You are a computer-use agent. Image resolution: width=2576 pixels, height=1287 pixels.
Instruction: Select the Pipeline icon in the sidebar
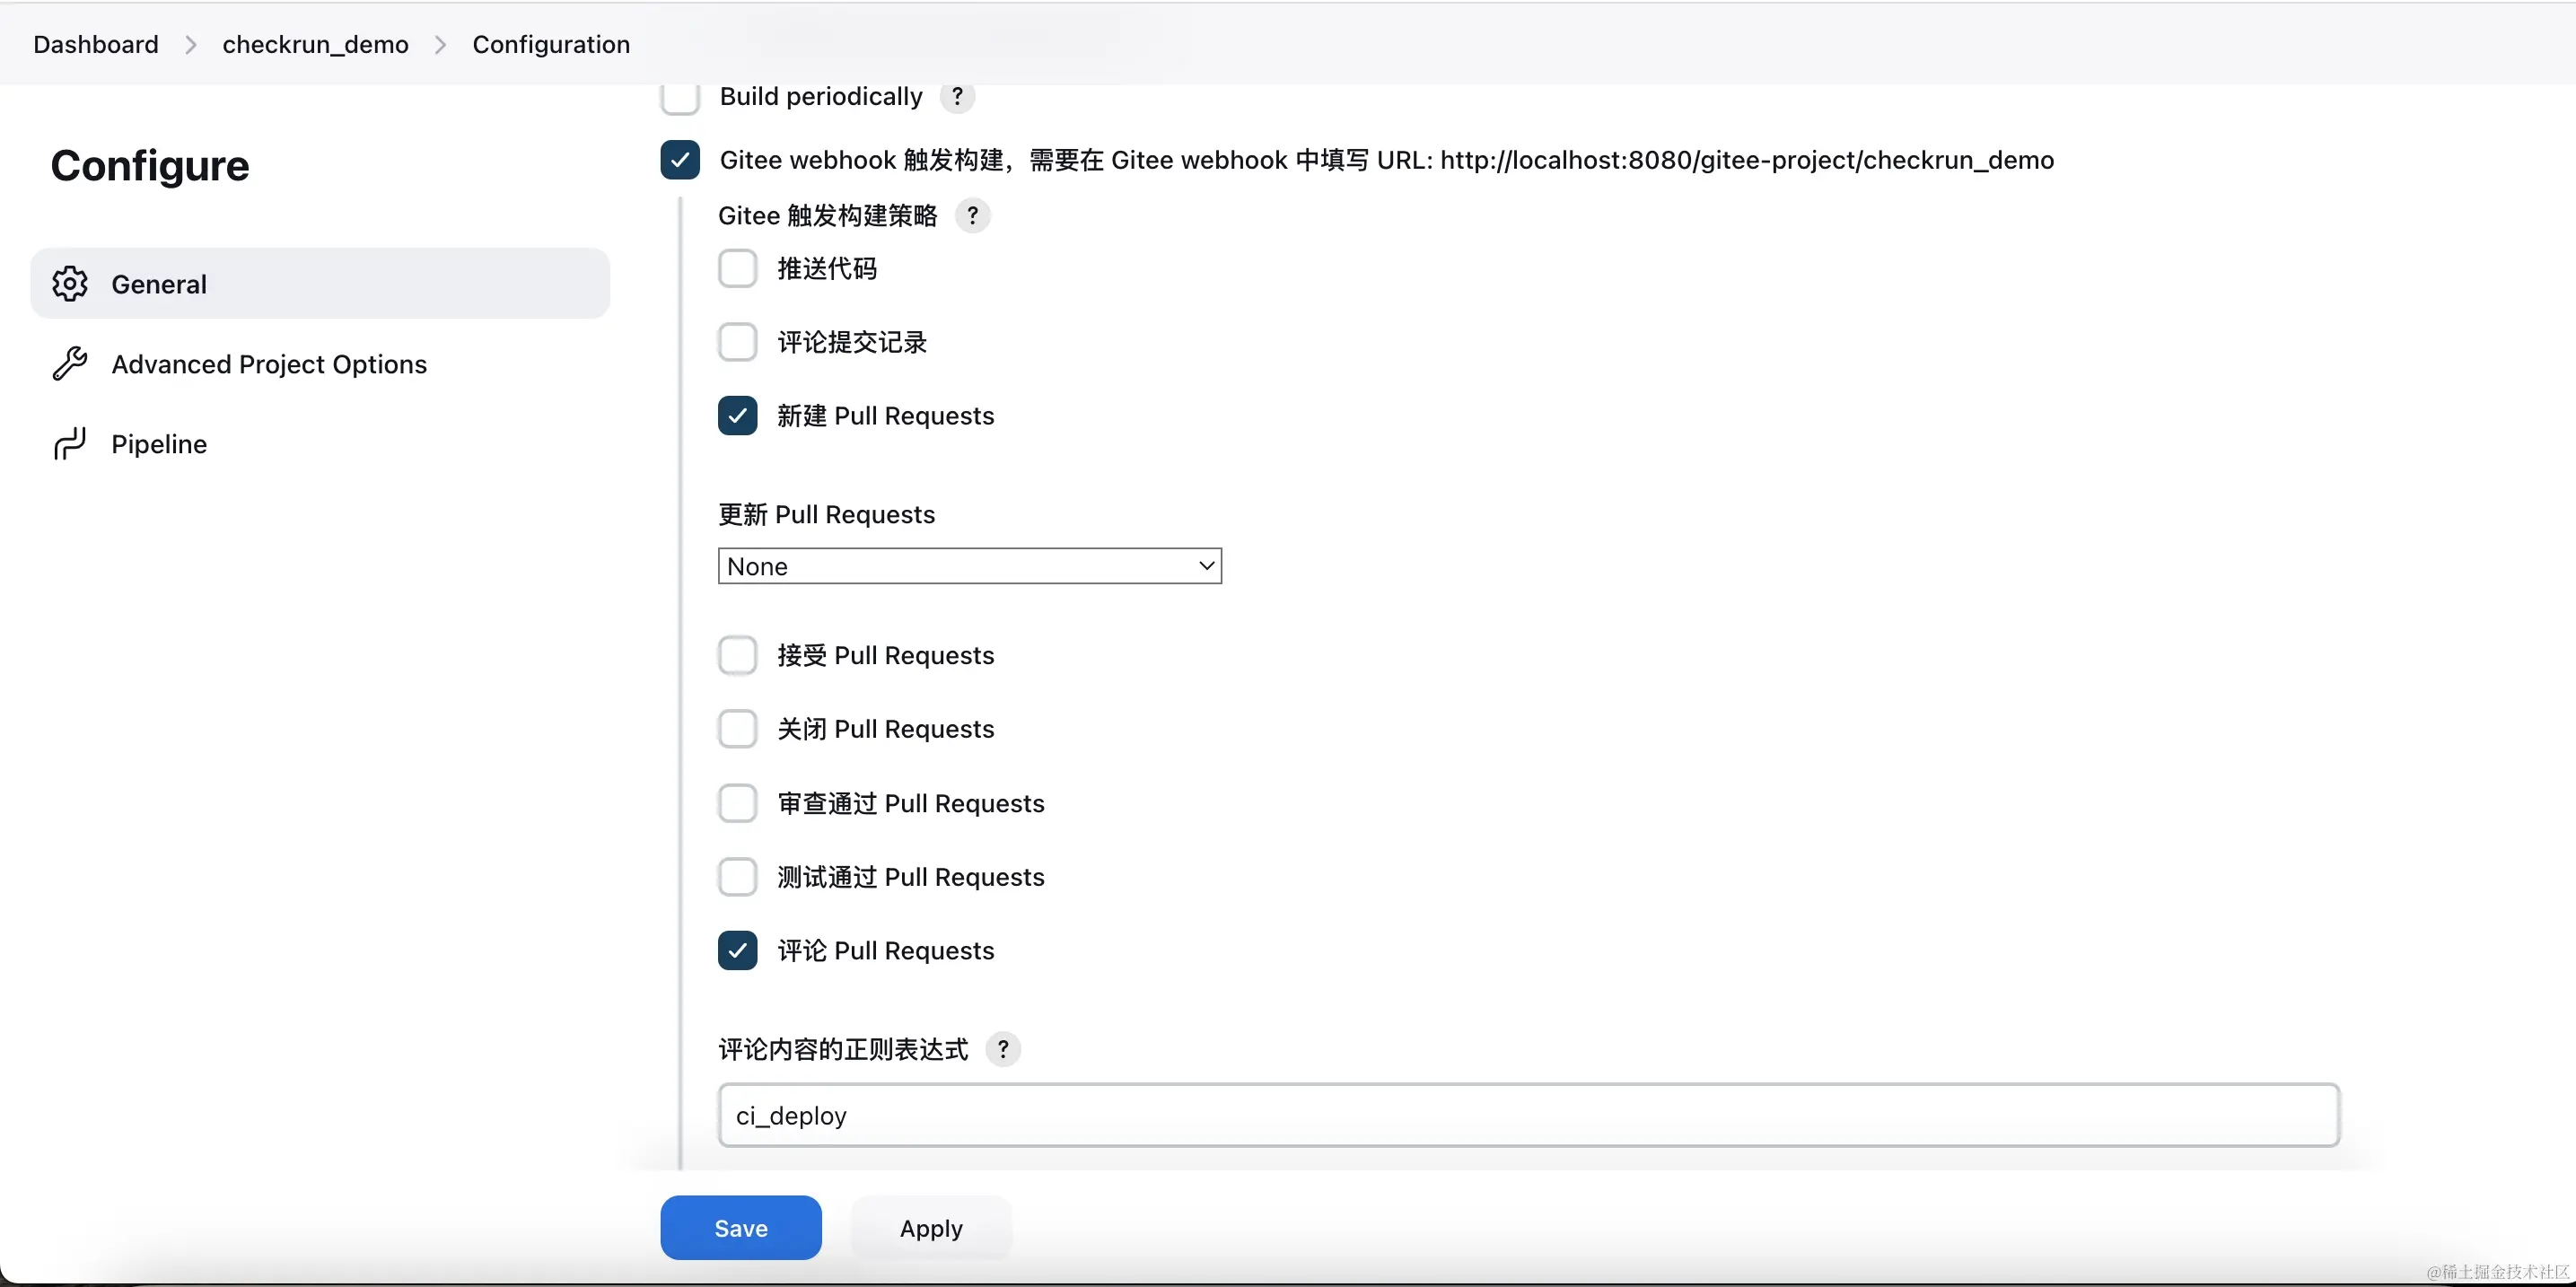70,443
